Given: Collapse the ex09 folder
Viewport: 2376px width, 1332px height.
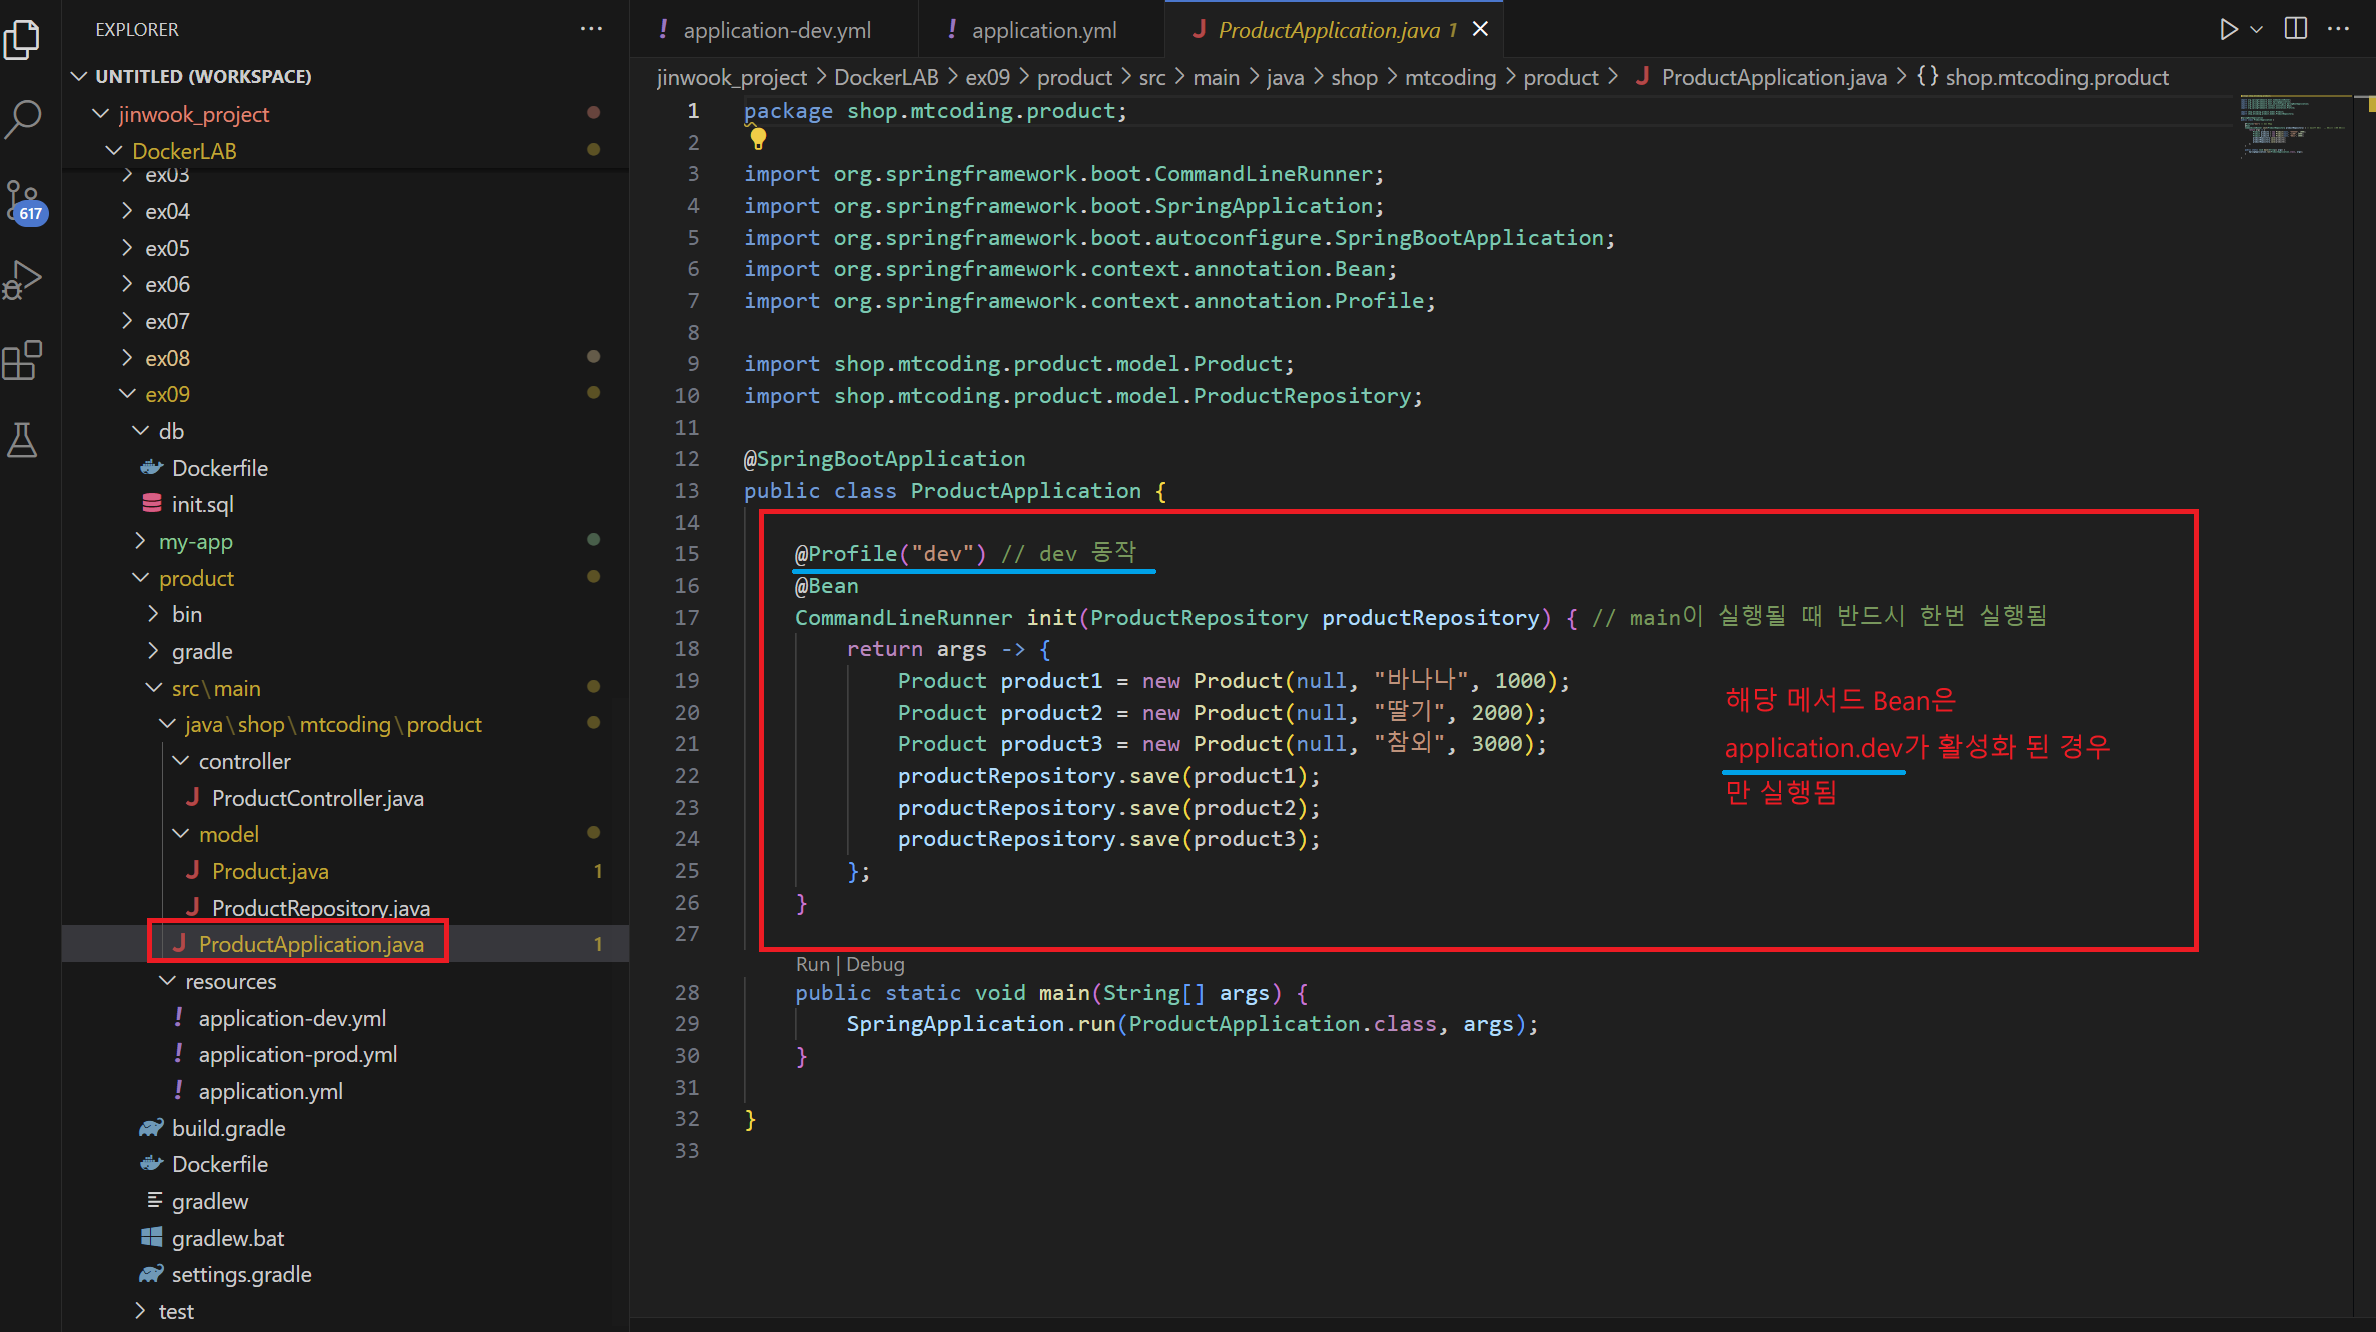Looking at the screenshot, I should [127, 394].
